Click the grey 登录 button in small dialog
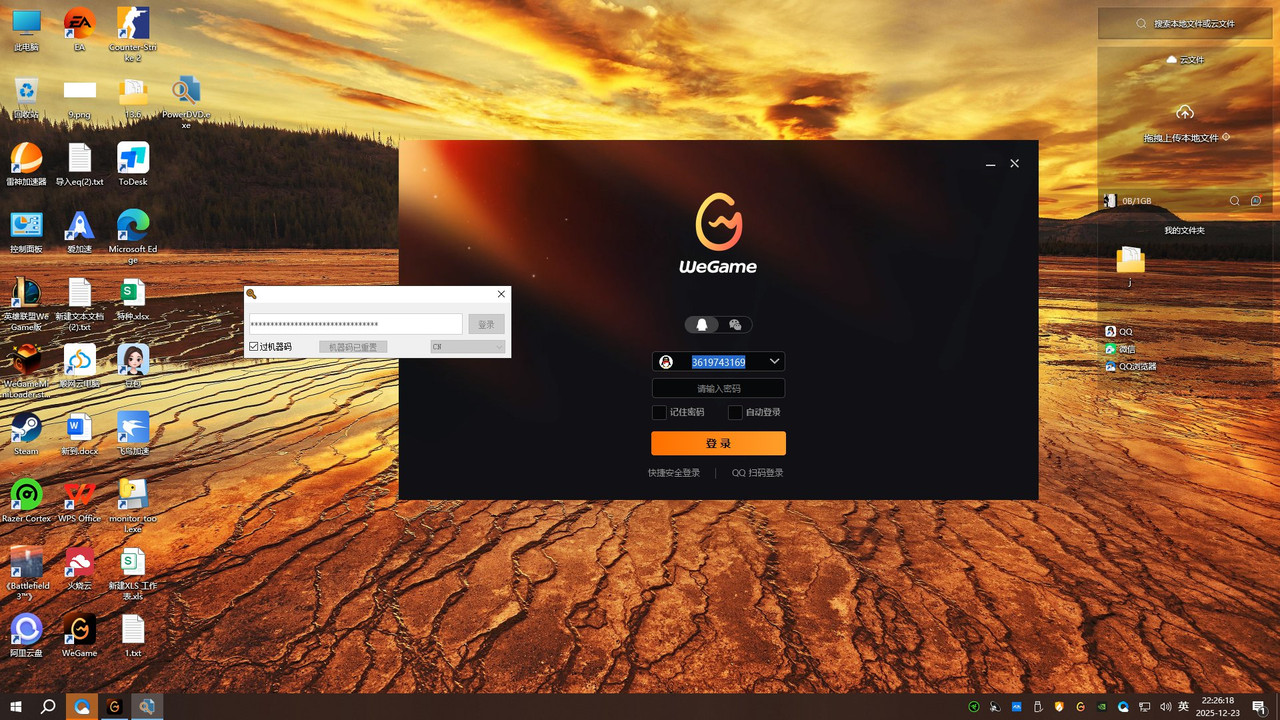The width and height of the screenshot is (1280, 720). (x=487, y=324)
